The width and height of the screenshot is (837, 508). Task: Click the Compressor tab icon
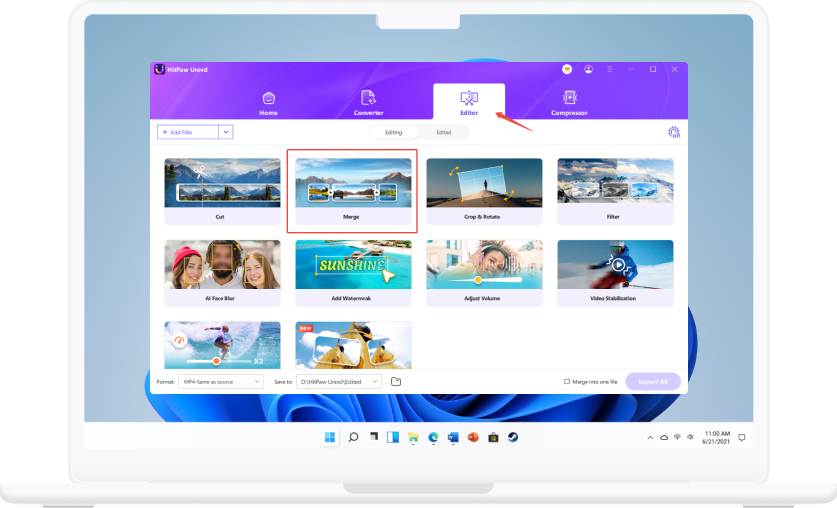click(569, 97)
